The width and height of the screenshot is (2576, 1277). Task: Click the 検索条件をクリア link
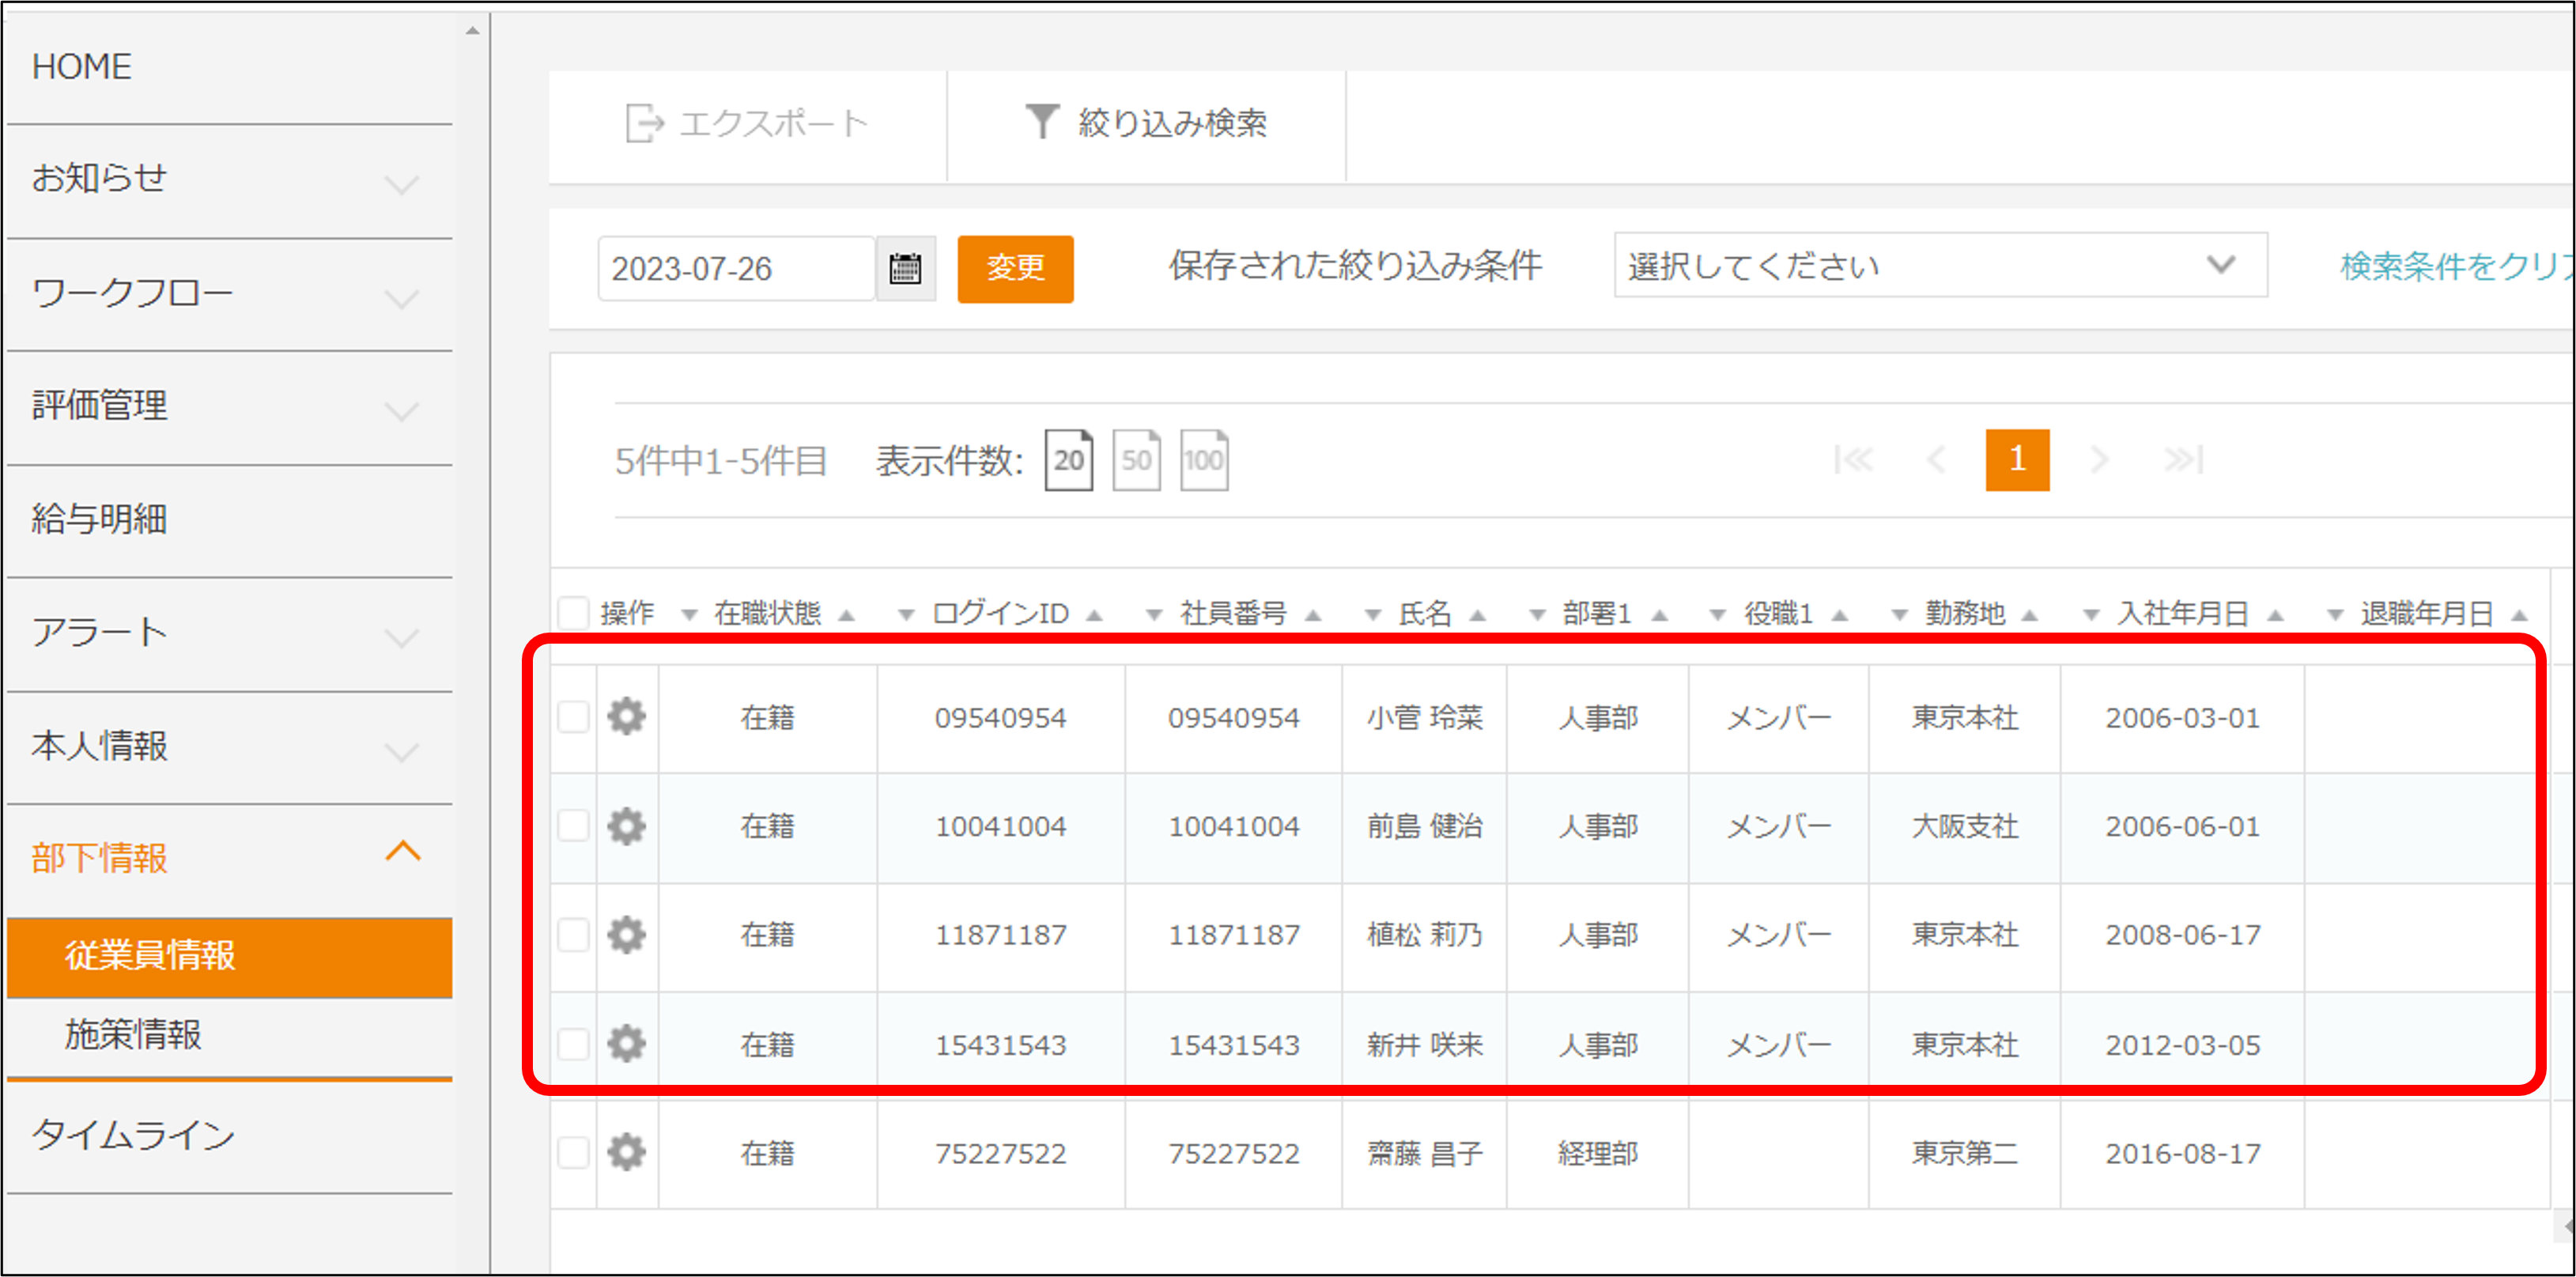2456,266
